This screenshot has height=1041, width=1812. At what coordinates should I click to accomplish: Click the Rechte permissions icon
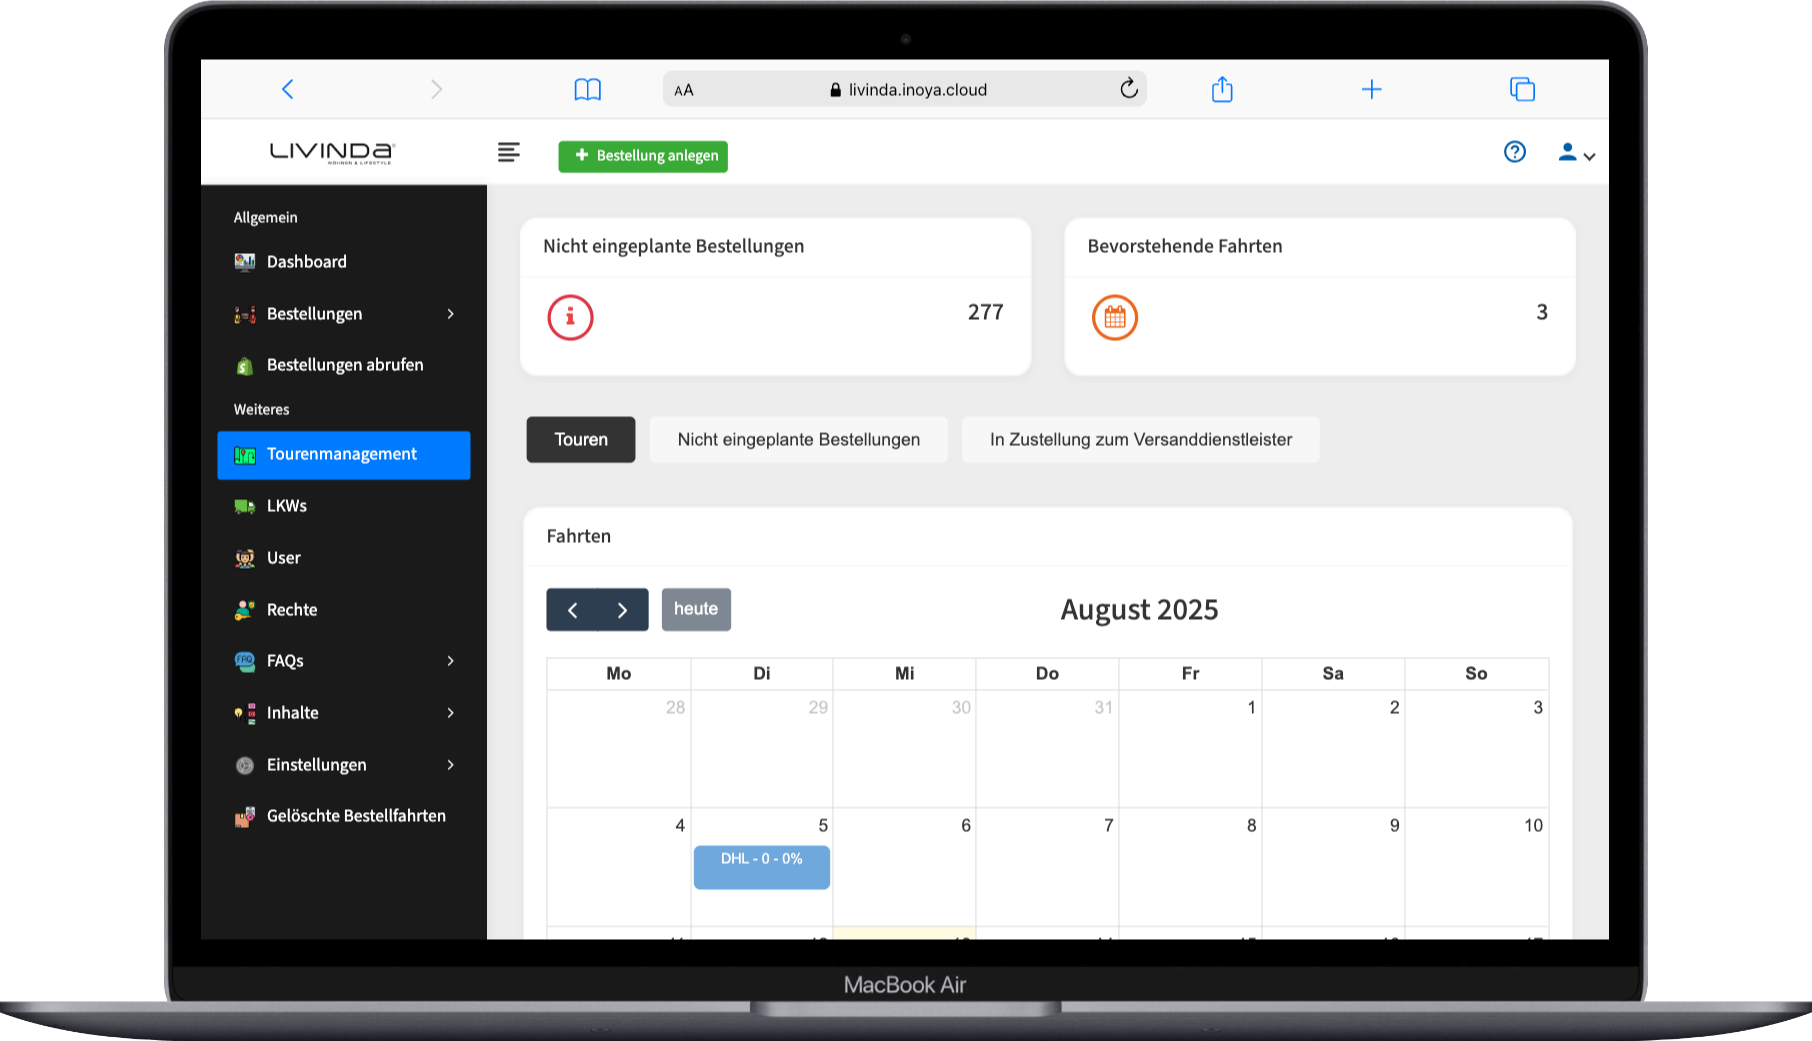(244, 610)
